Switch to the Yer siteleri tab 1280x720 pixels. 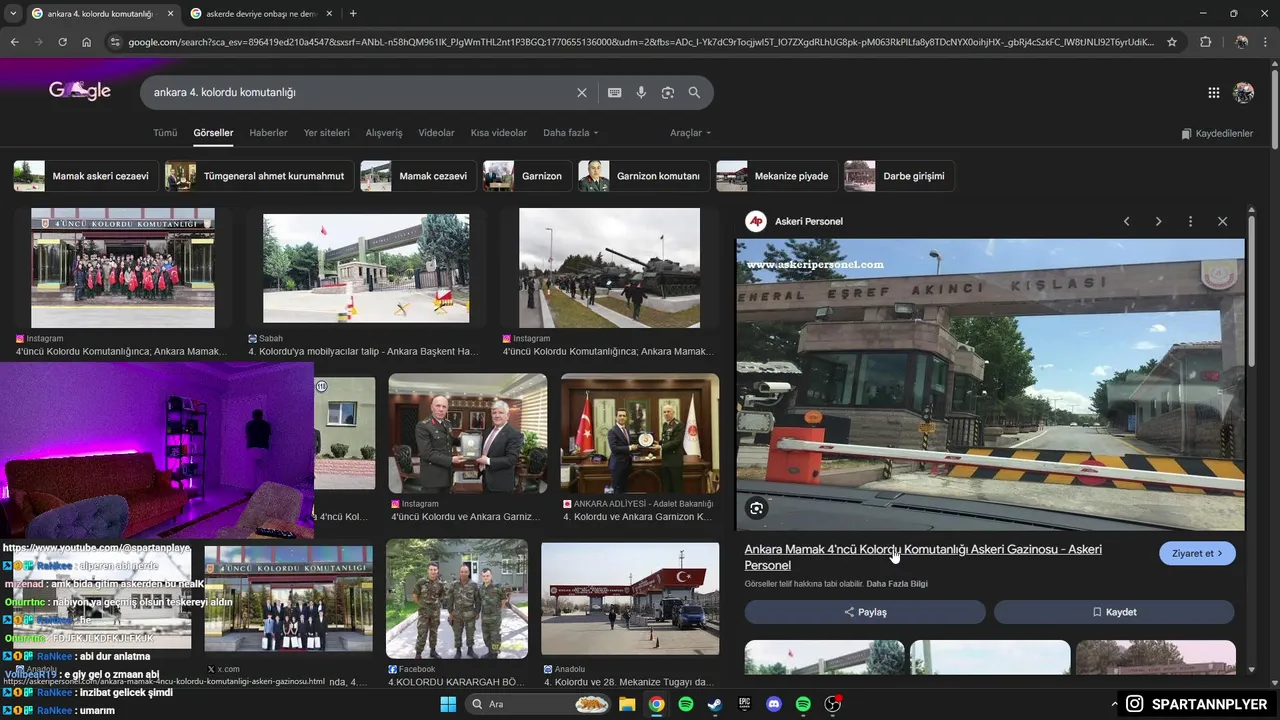click(x=327, y=133)
